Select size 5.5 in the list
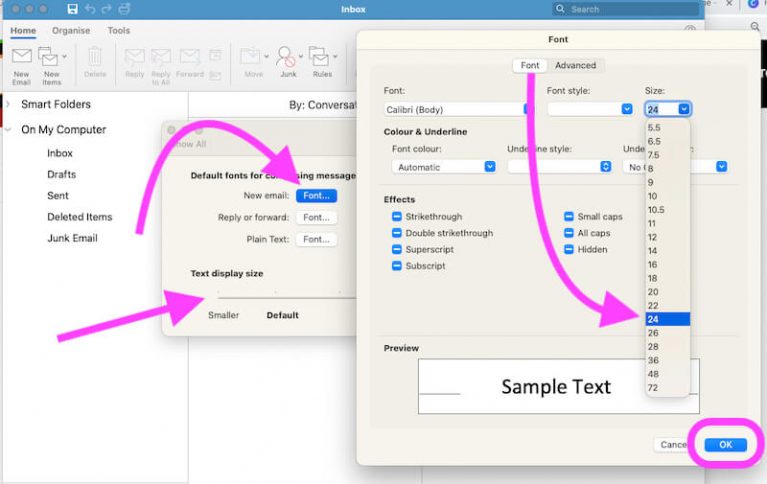This screenshot has height=484, width=767. pos(668,128)
